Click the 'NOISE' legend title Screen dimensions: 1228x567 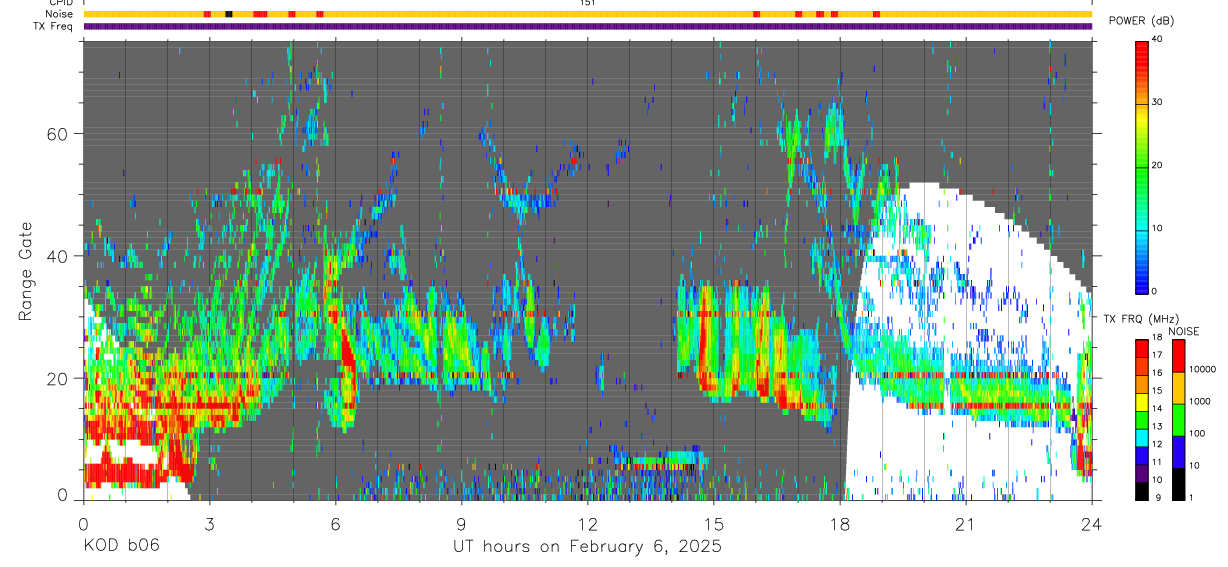coord(1183,331)
